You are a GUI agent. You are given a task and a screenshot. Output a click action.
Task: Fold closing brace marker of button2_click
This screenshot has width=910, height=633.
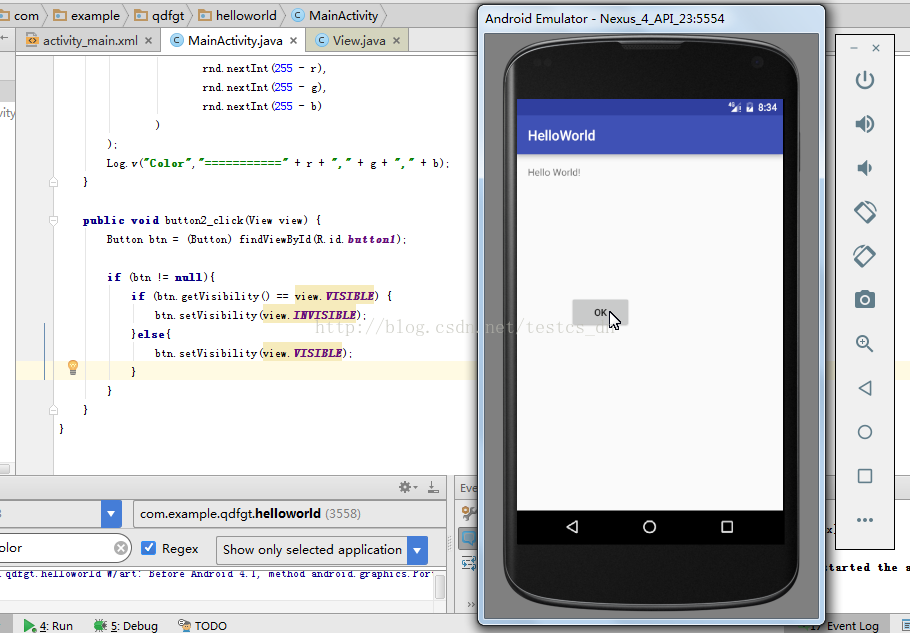click(x=53, y=410)
